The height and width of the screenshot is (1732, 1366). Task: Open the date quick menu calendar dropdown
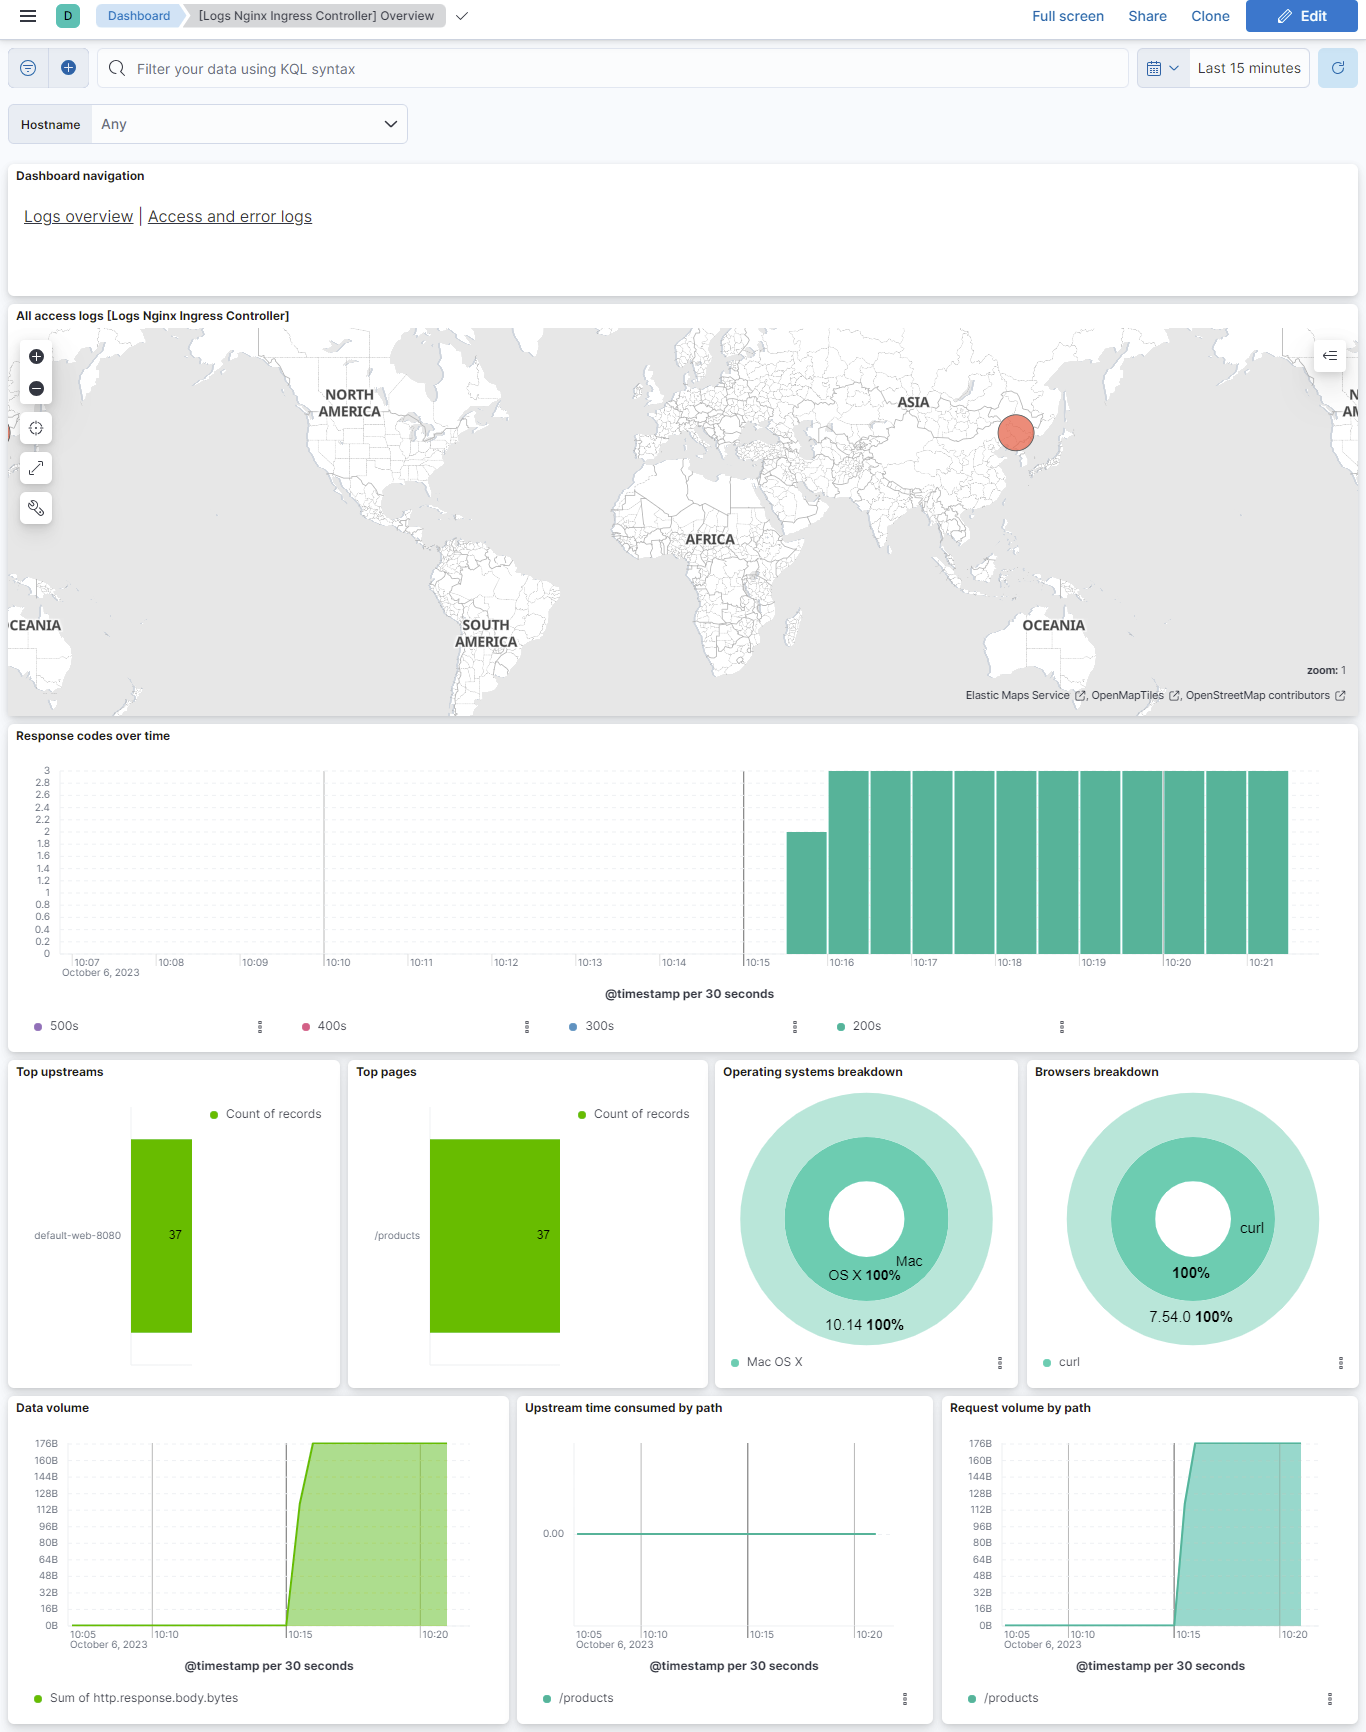point(1162,68)
